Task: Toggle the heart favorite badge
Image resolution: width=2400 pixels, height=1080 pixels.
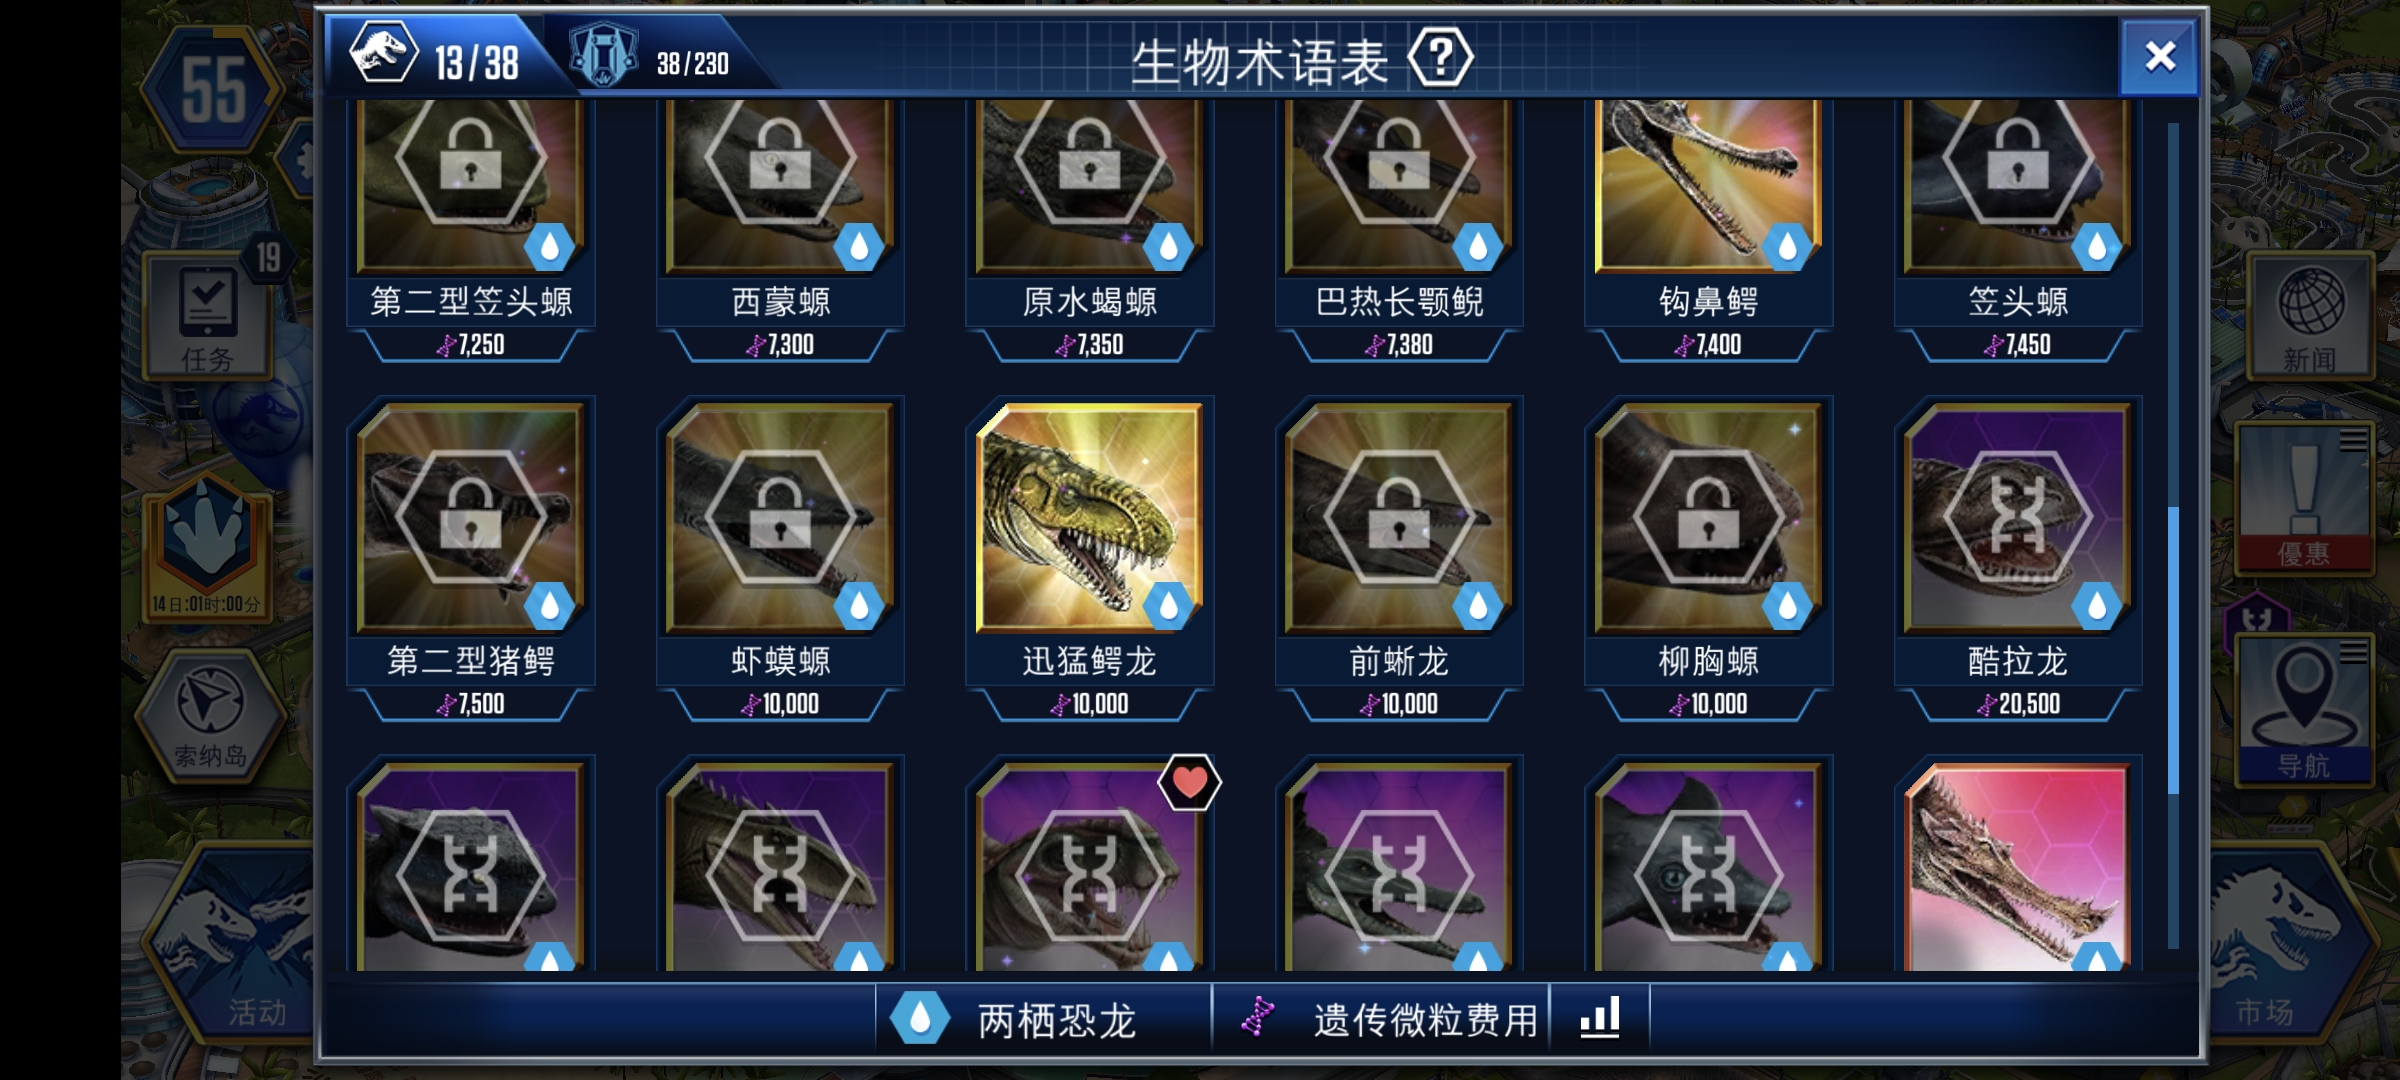Action: pos(1189,782)
